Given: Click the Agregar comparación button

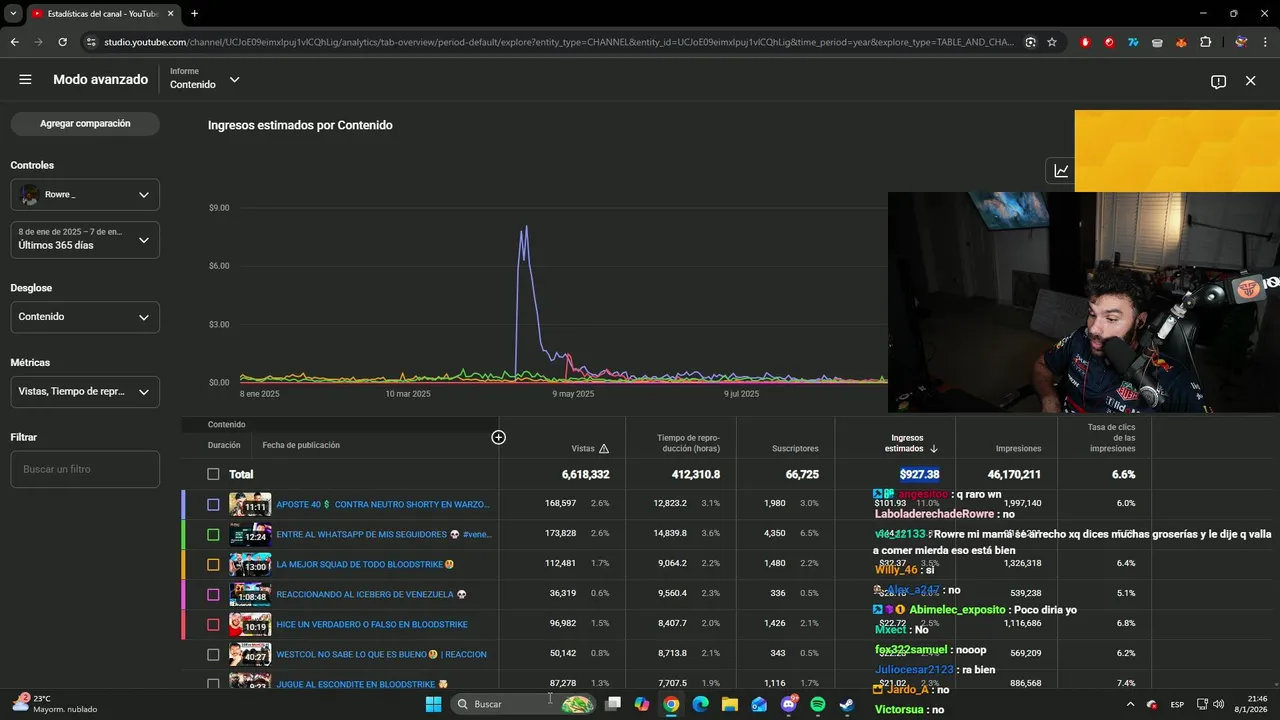Looking at the screenshot, I should click(85, 124).
